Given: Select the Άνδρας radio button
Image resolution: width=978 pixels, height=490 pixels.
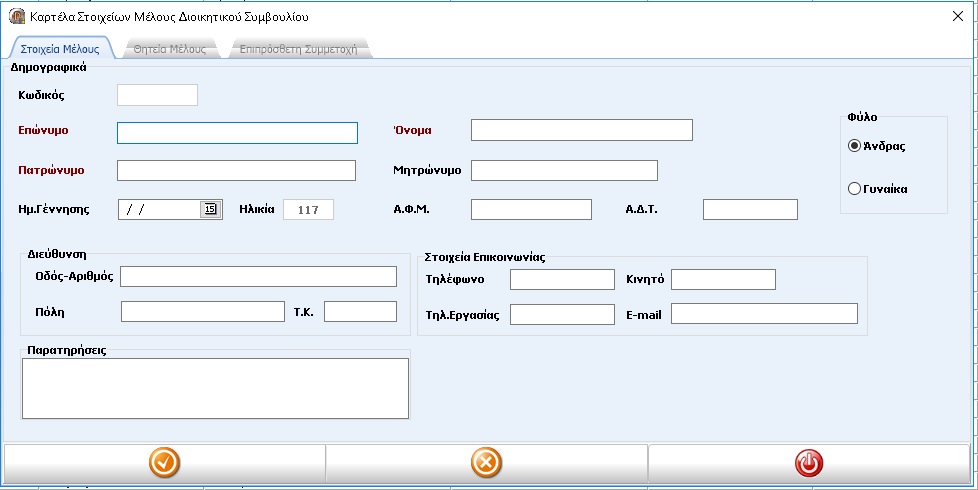Looking at the screenshot, I should [854, 146].
